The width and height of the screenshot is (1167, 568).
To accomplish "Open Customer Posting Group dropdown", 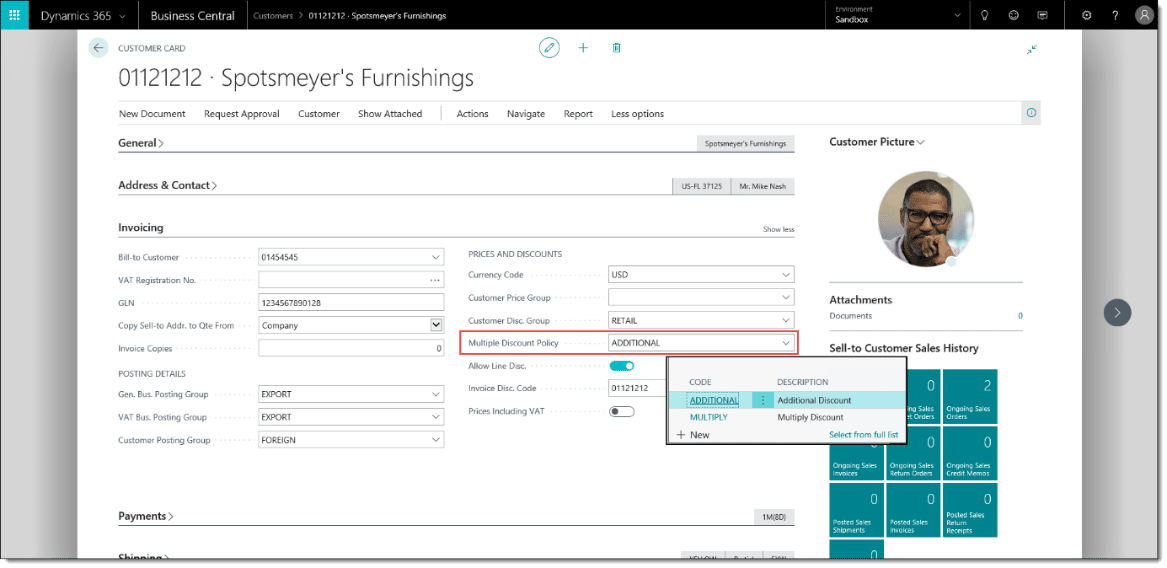I will 435,440.
